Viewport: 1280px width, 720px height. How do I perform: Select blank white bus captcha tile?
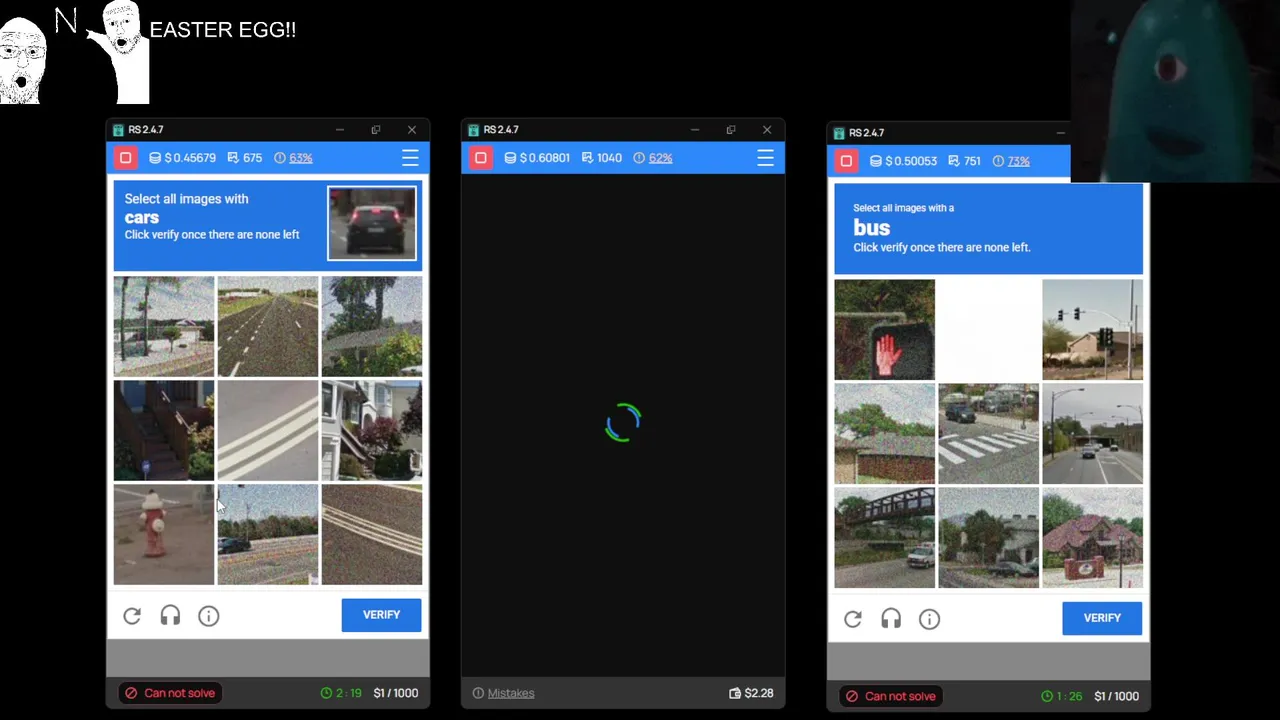coord(989,330)
